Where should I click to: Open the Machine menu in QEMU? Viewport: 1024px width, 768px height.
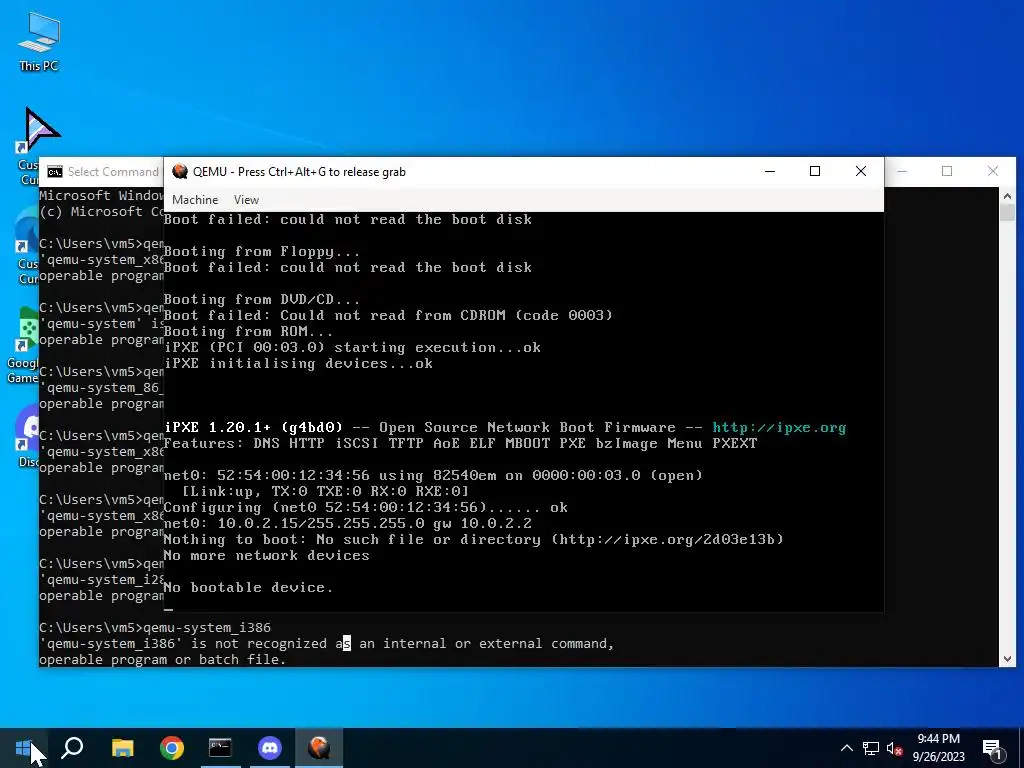point(195,200)
